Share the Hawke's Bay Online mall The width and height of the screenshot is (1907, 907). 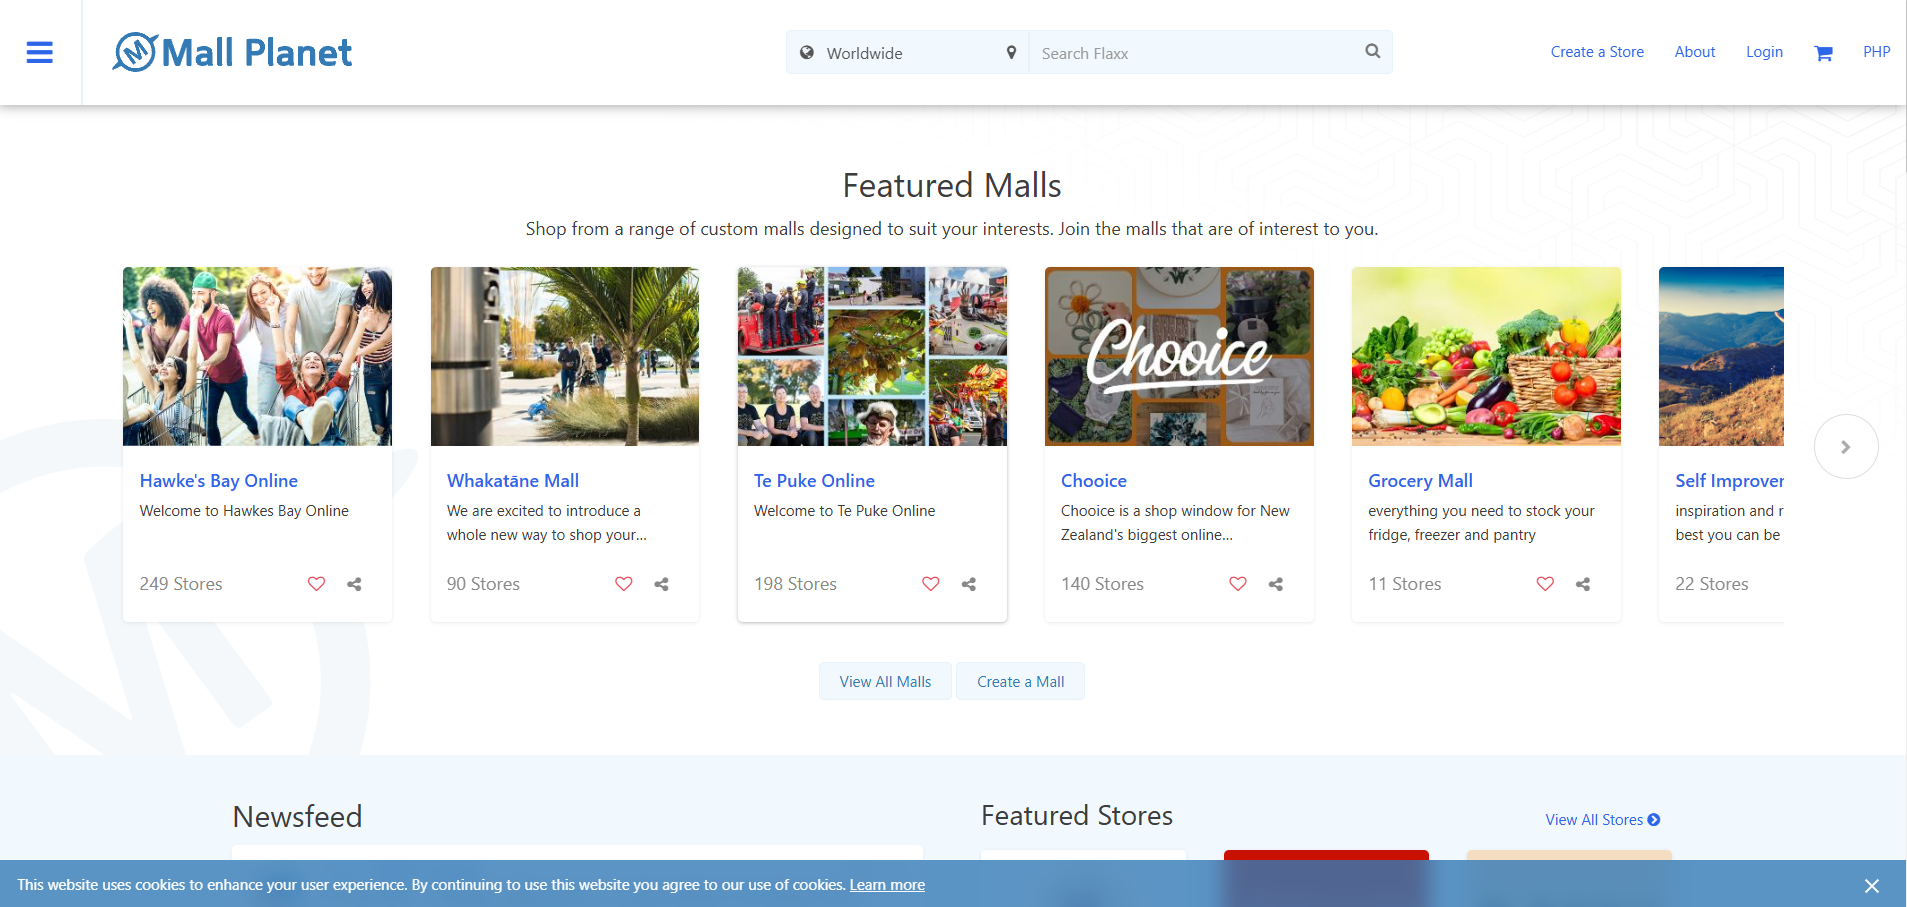tap(354, 584)
